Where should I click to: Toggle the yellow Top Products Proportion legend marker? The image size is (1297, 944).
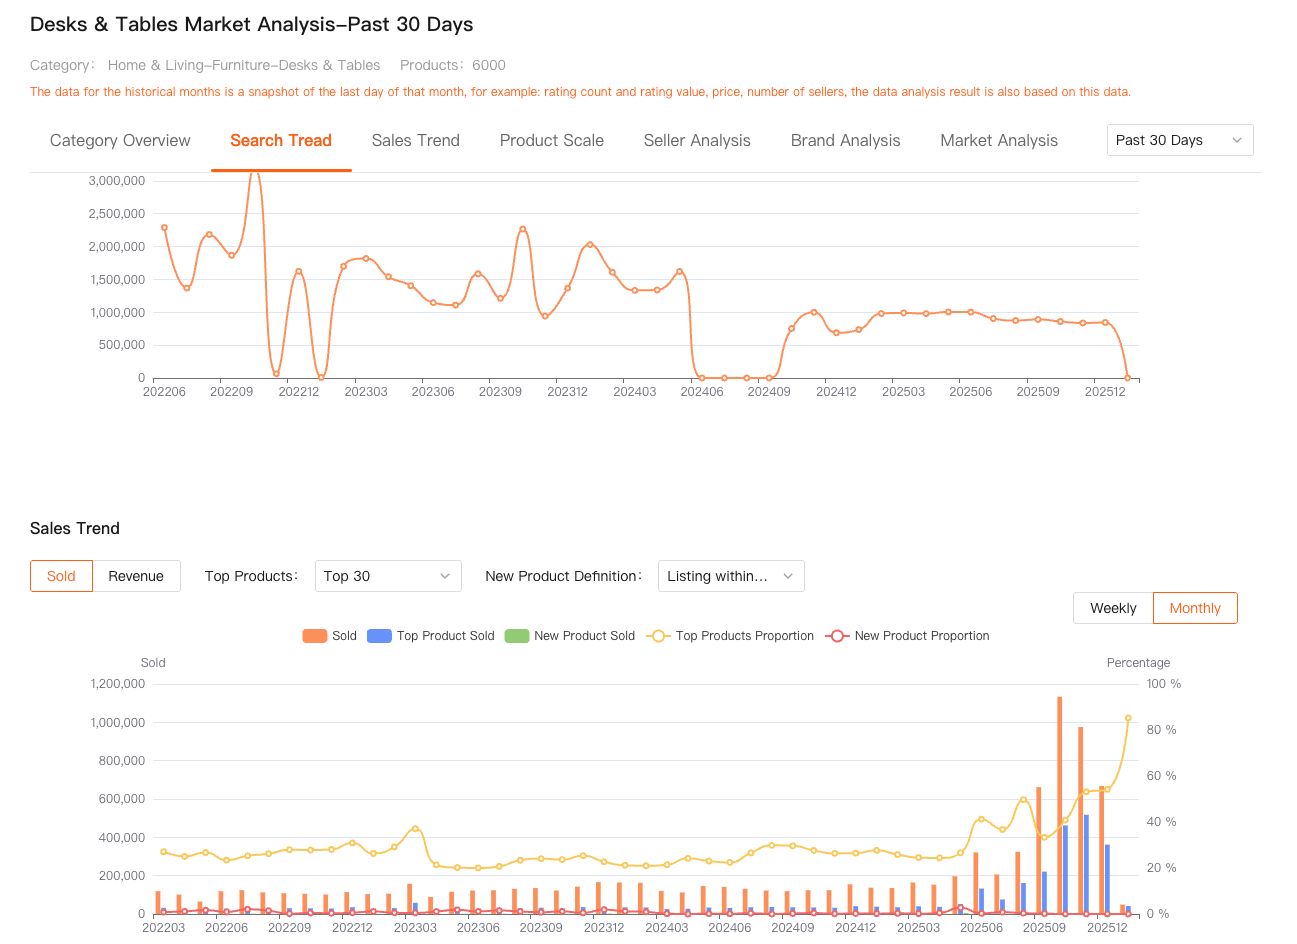tap(658, 636)
